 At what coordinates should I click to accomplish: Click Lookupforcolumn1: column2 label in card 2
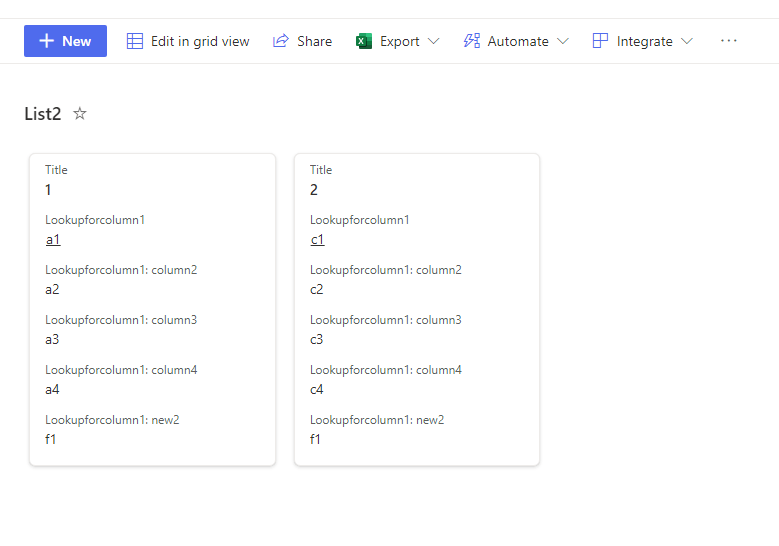tap(386, 270)
